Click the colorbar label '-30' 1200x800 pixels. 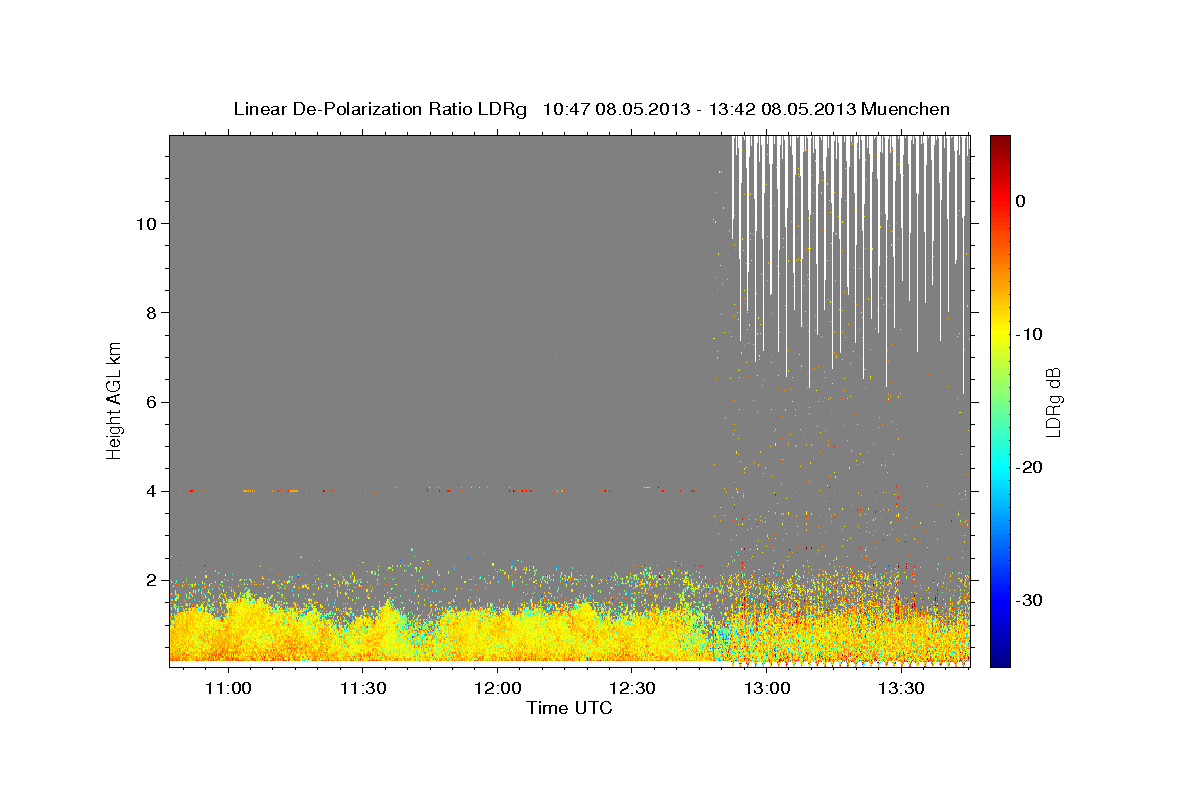(x=1030, y=600)
